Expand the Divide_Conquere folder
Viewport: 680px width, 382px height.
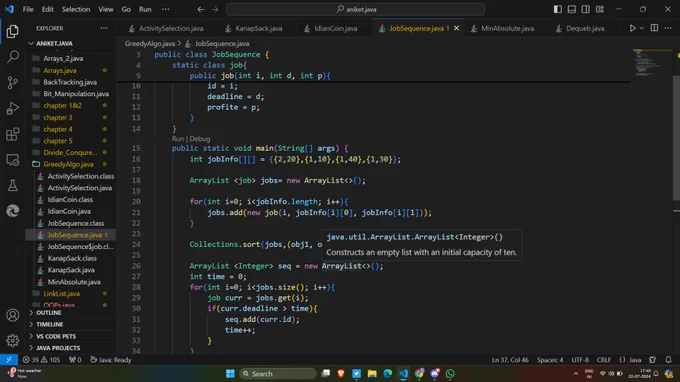[x=71, y=153]
